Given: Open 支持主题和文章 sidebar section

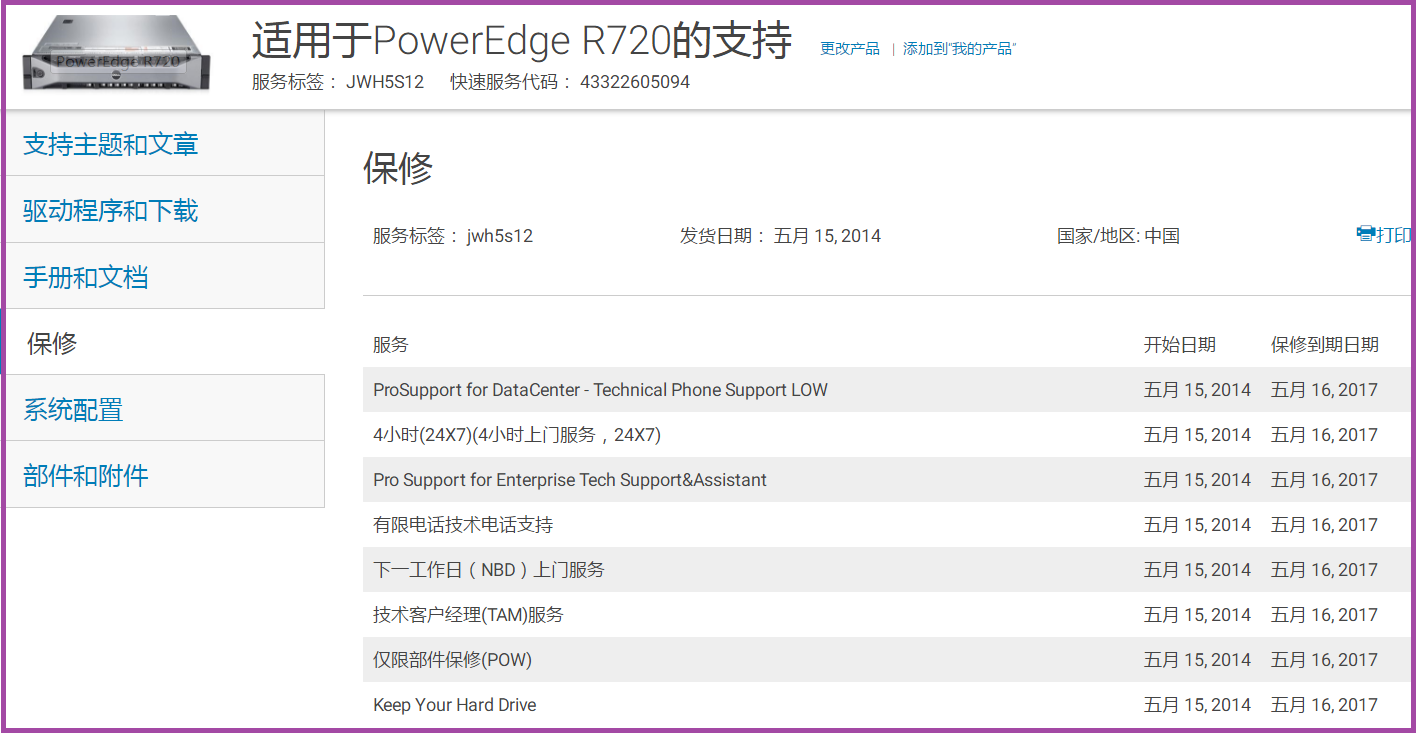Looking at the screenshot, I should point(110,144).
